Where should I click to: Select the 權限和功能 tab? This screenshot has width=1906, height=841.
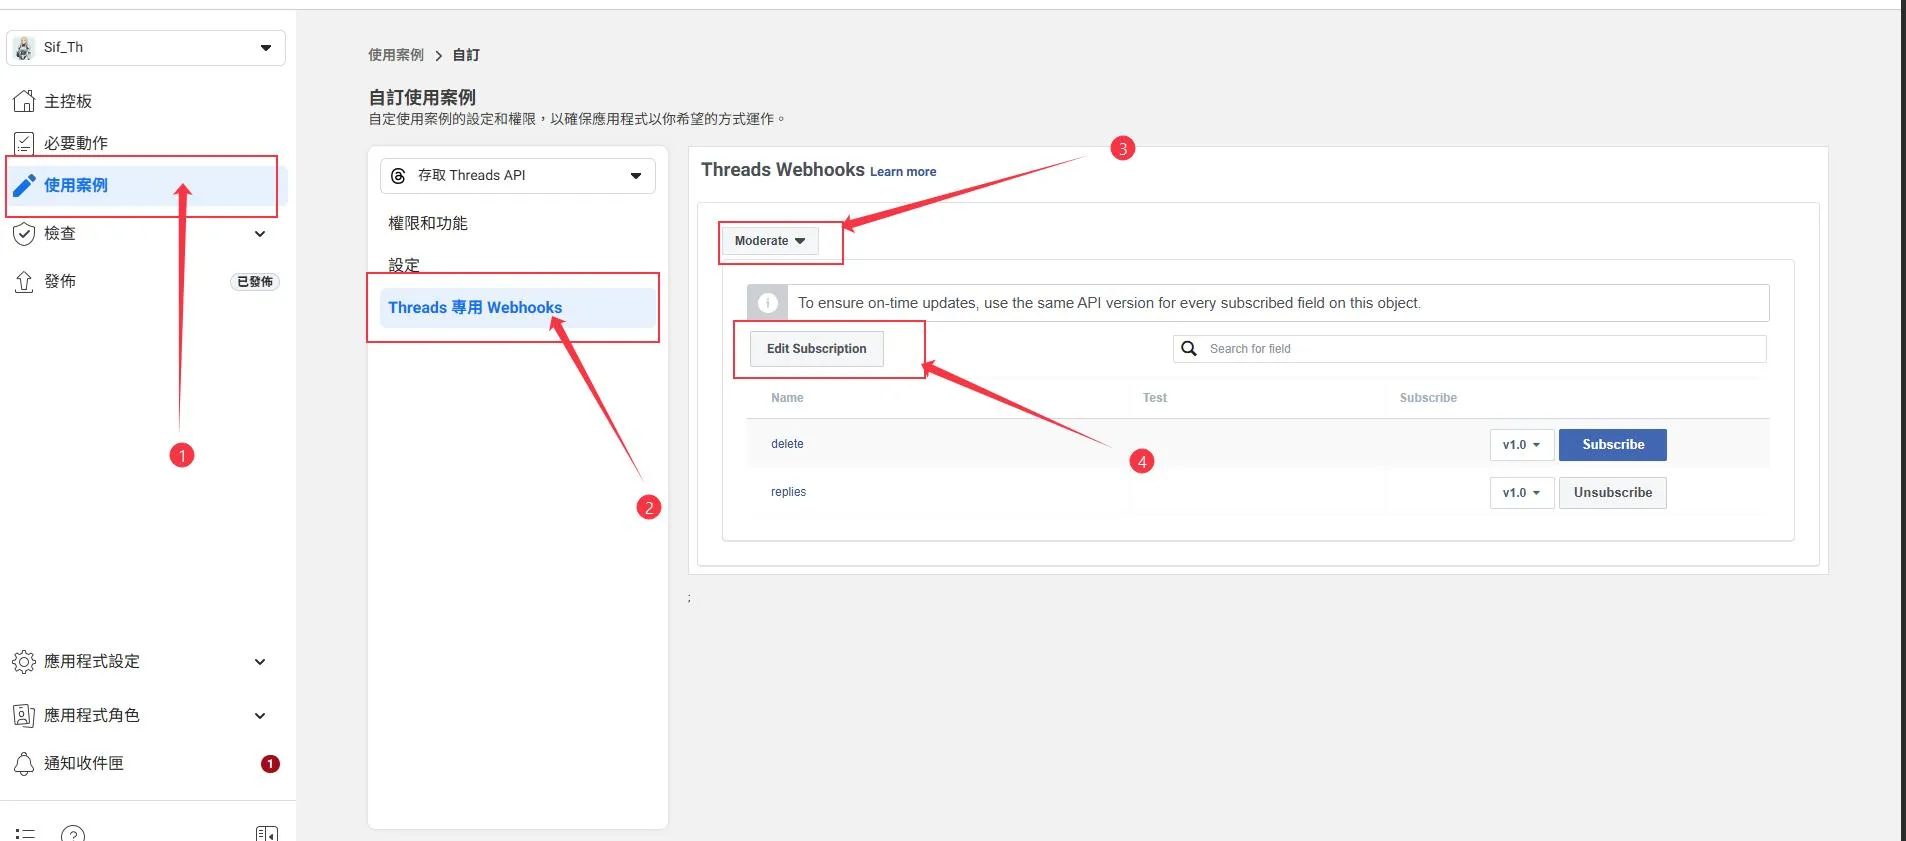tap(428, 223)
